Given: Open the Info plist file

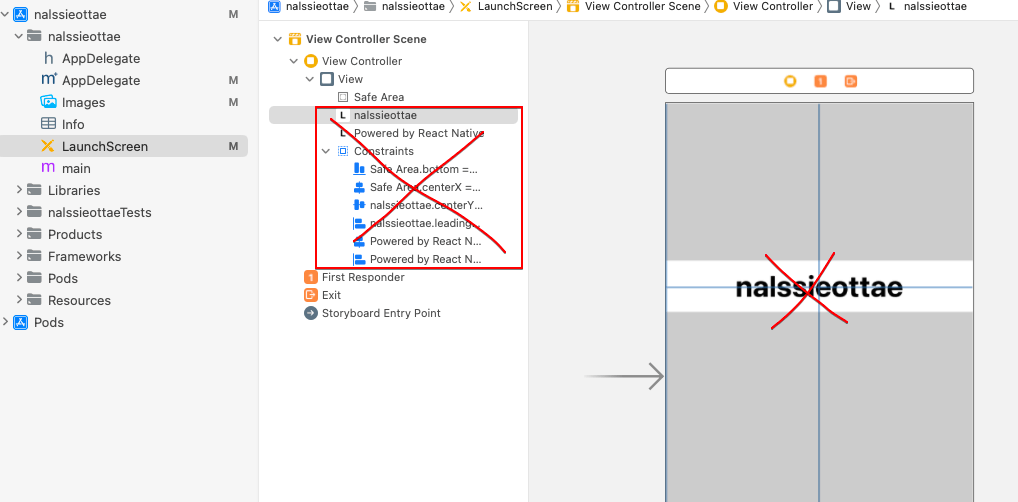Looking at the screenshot, I should (73, 124).
